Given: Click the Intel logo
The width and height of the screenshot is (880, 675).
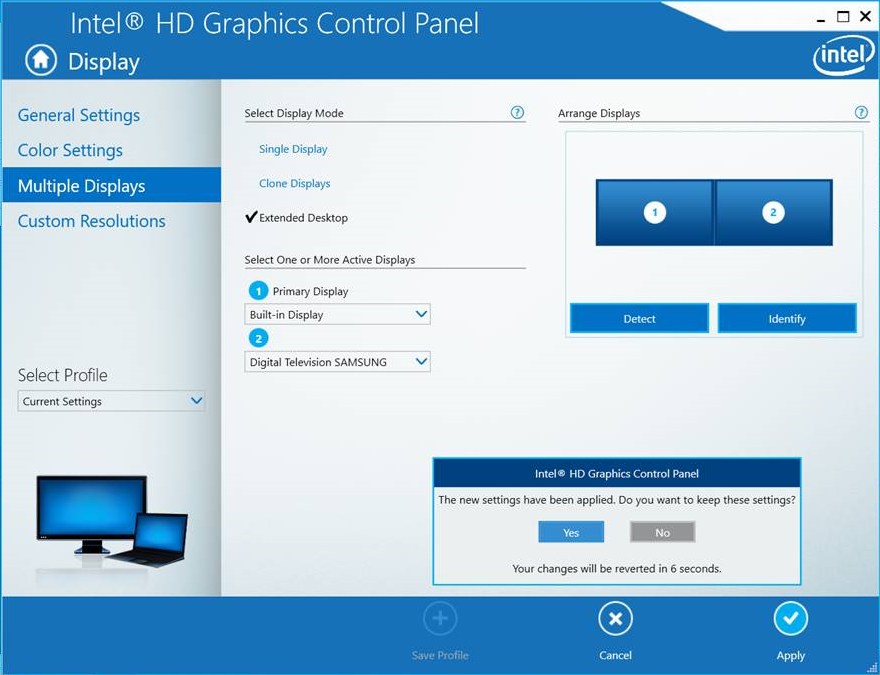Looking at the screenshot, I should [844, 57].
